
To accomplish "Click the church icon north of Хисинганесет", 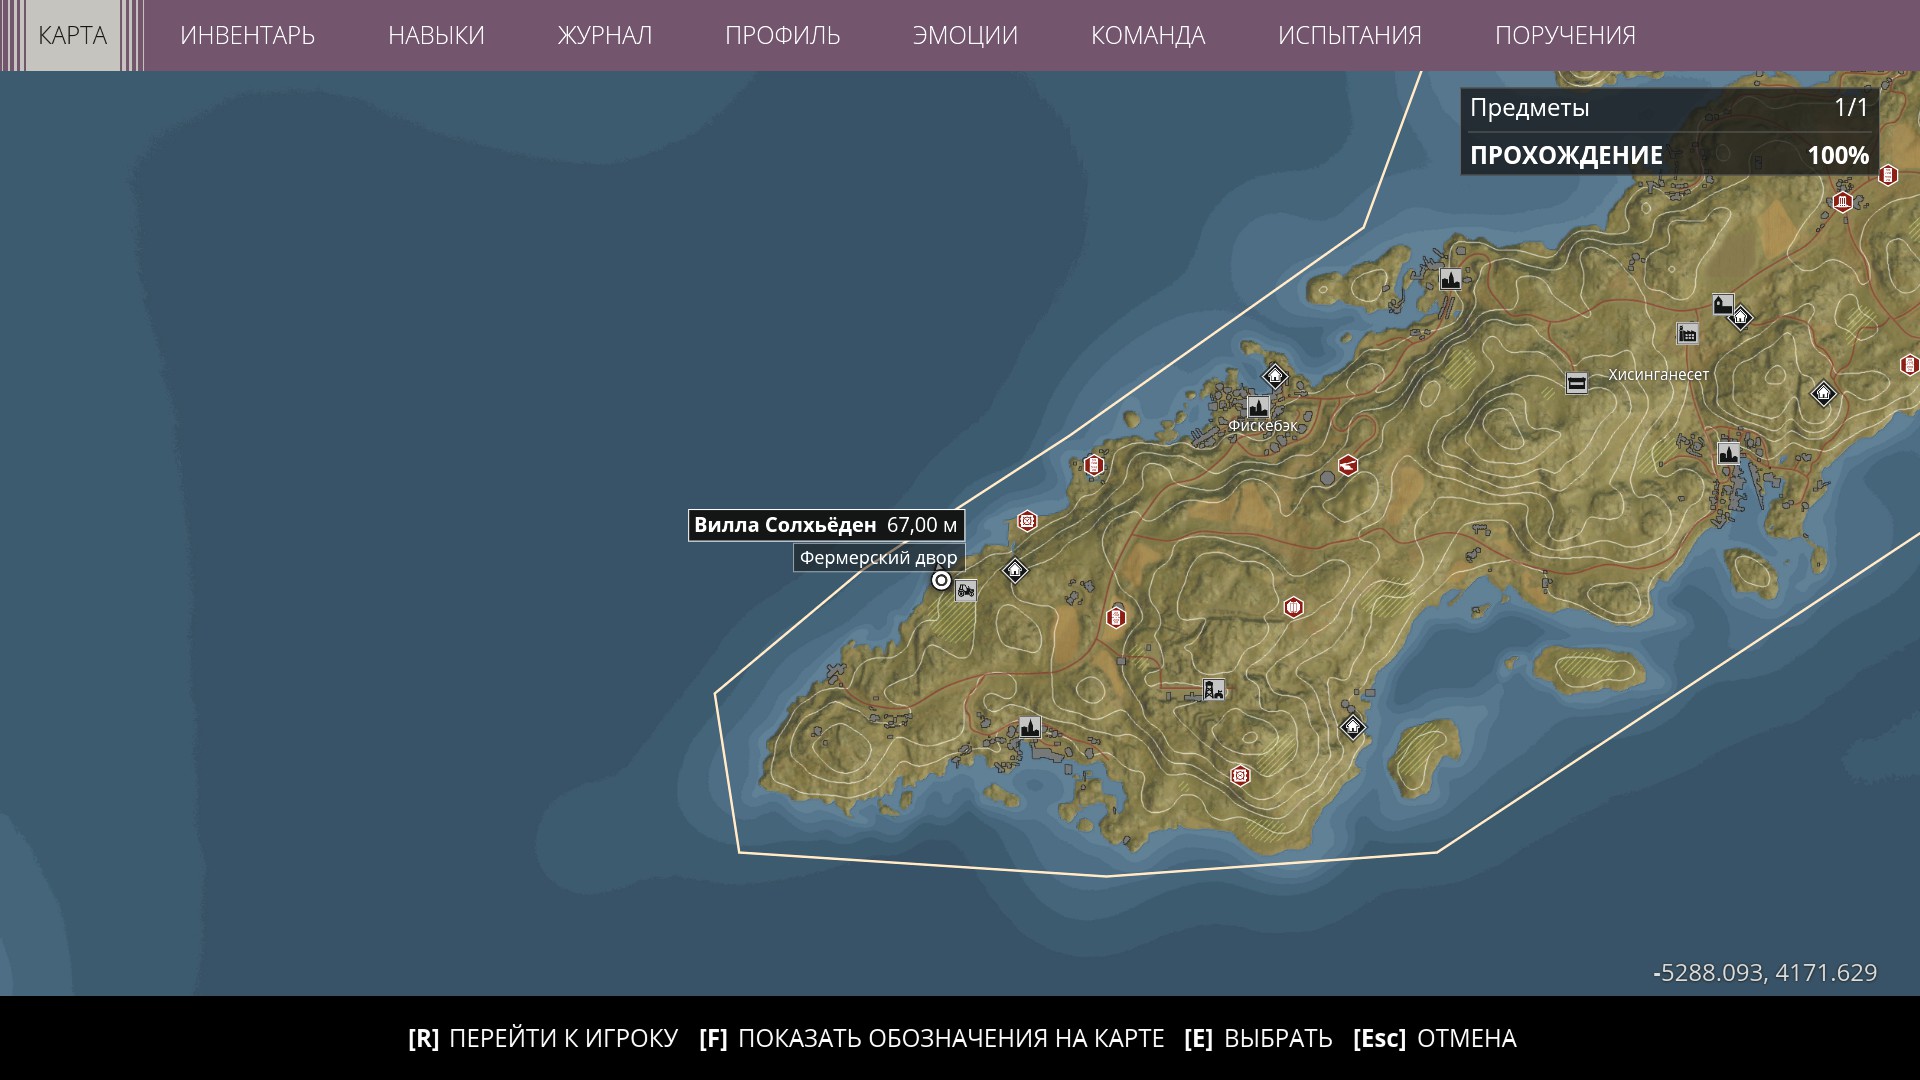I will [x=1723, y=304].
